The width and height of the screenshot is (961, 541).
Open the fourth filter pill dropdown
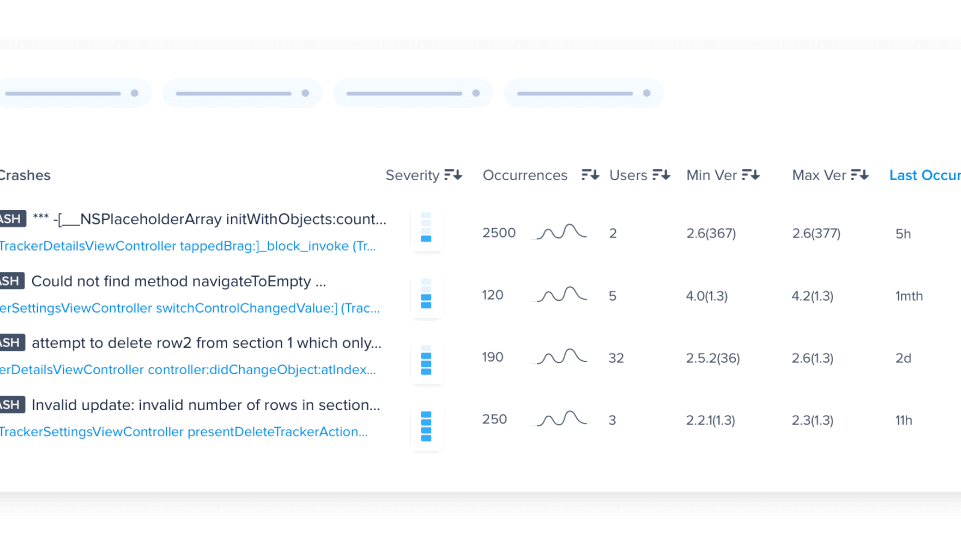tap(583, 94)
